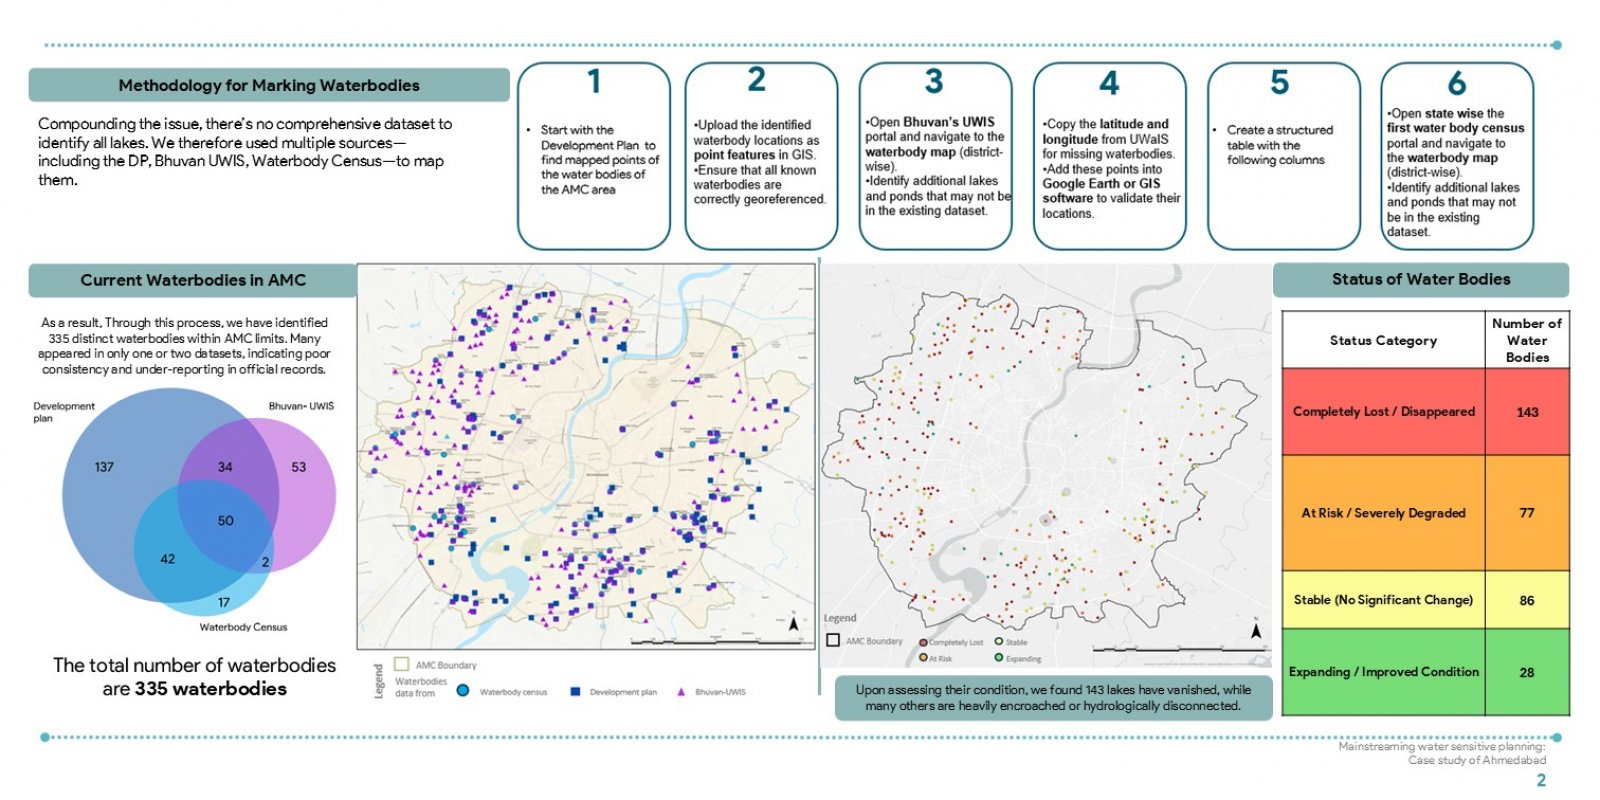Click the '143 lakes have vanished' caption box
This screenshot has width=1600, height=800.
pos(1054,698)
